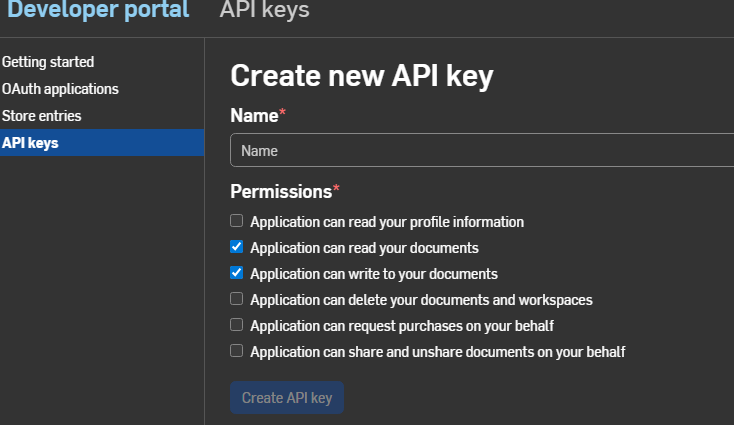This screenshot has height=425, width=734.
Task: Select Store entries in sidebar
Action: coord(41,116)
